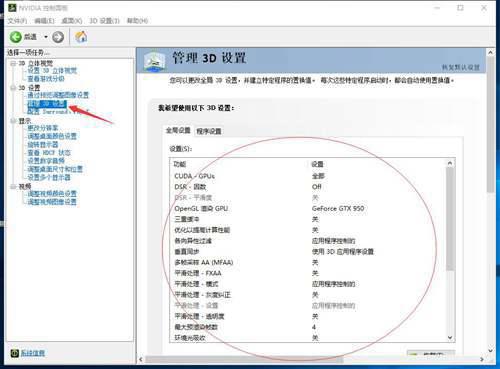The height and width of the screenshot is (369, 500).
Task: Select the 优化以提高计算性能 row
Action: click(x=308, y=230)
